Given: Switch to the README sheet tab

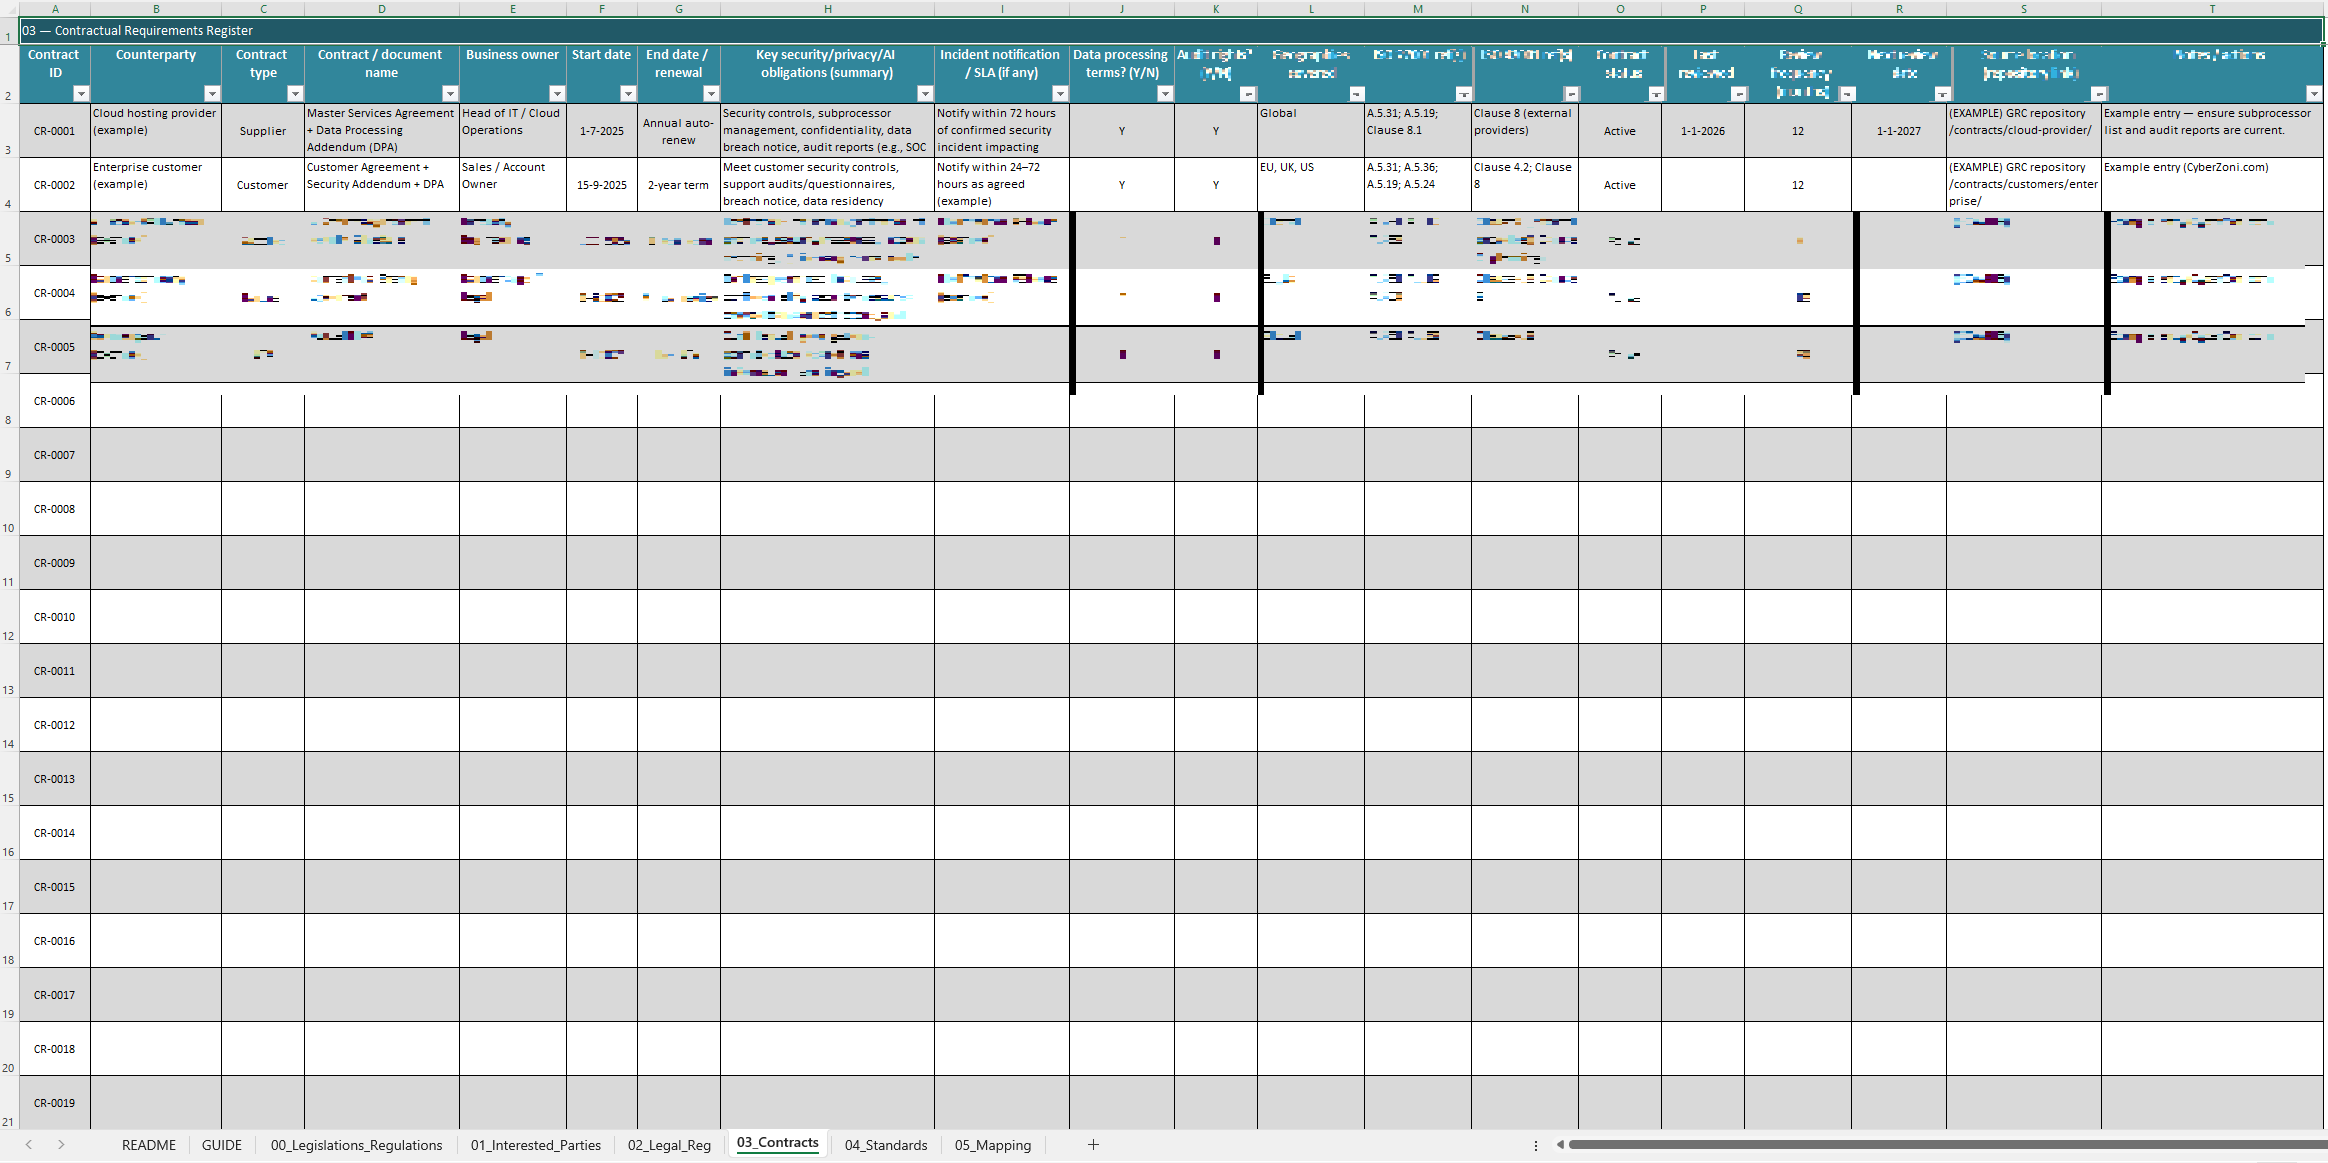Looking at the screenshot, I should tap(149, 1145).
